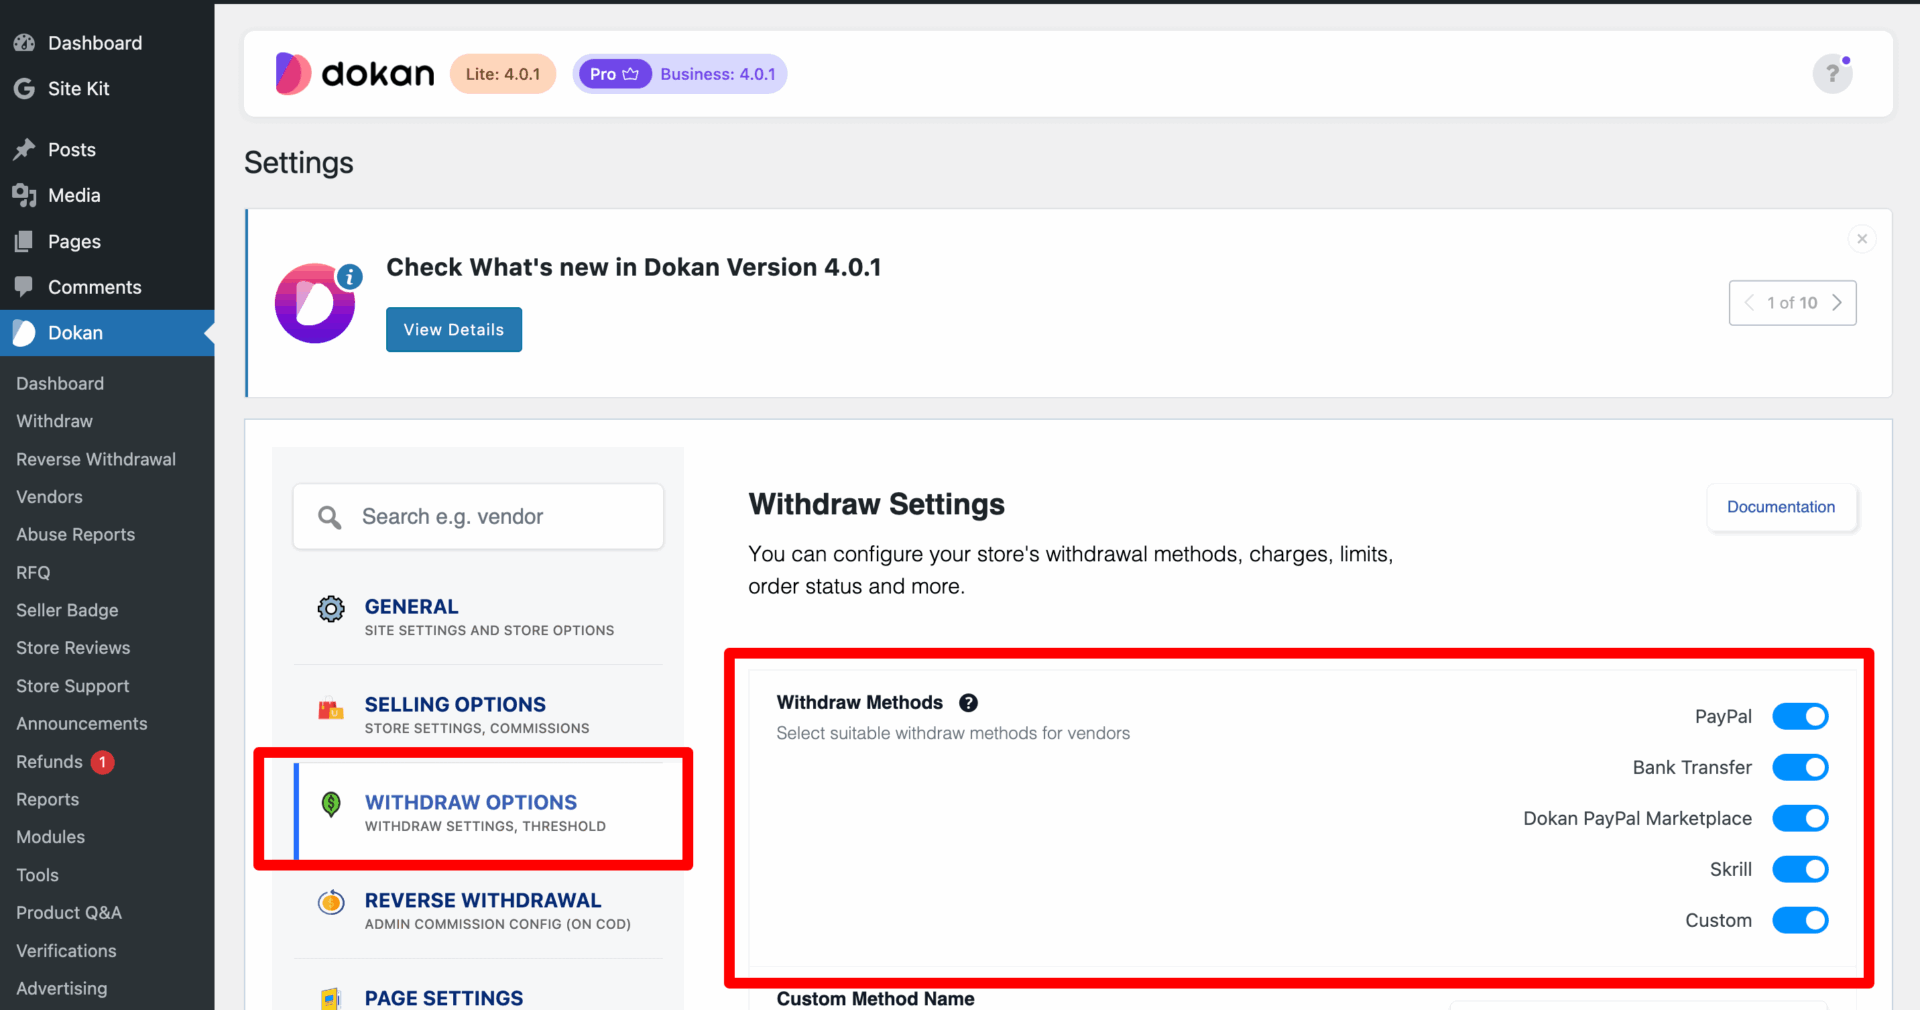Open Store Support submenu
Viewport: 1920px width, 1010px height.
pyautogui.click(x=72, y=687)
